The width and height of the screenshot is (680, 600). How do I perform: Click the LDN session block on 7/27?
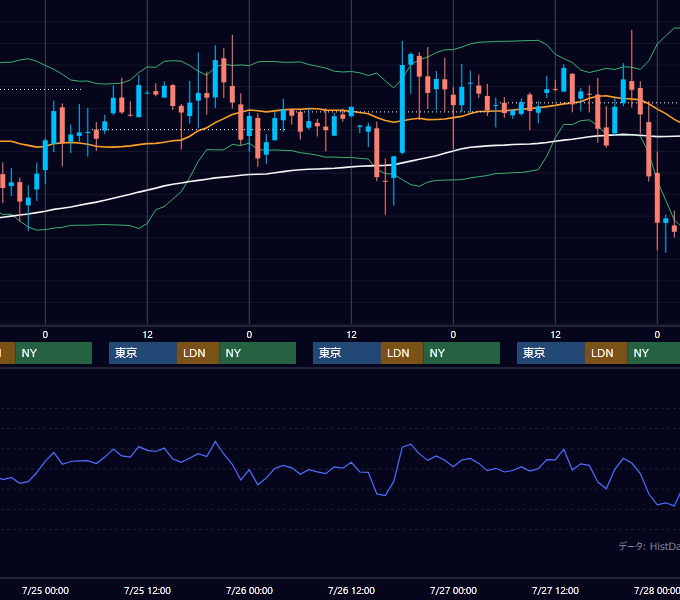[606, 353]
